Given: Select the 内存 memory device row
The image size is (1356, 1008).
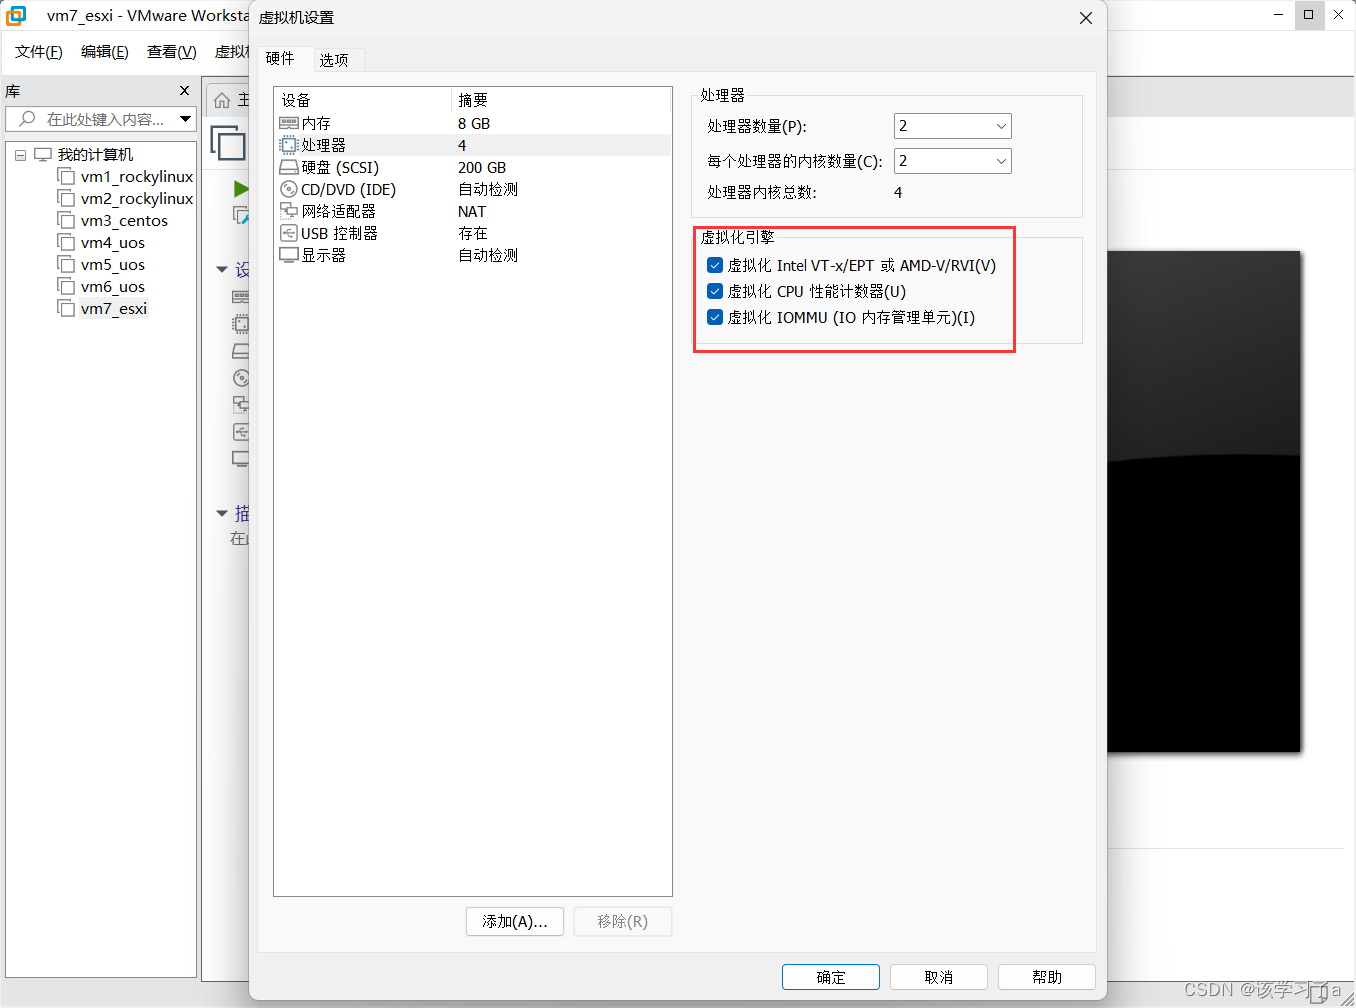Looking at the screenshot, I should point(472,123).
